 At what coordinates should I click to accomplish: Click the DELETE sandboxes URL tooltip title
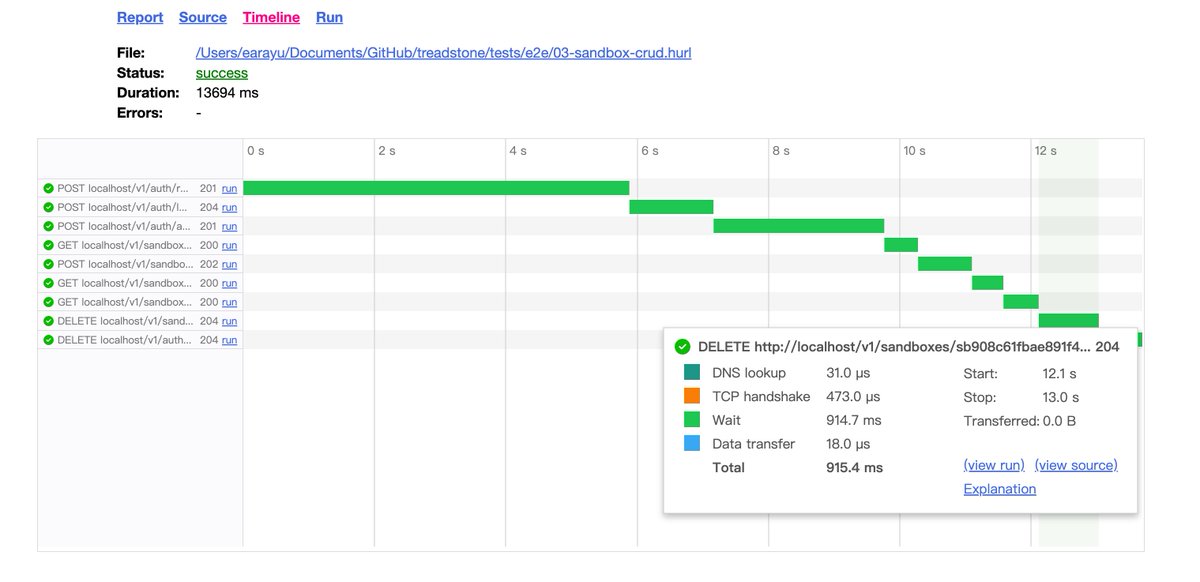coord(893,347)
